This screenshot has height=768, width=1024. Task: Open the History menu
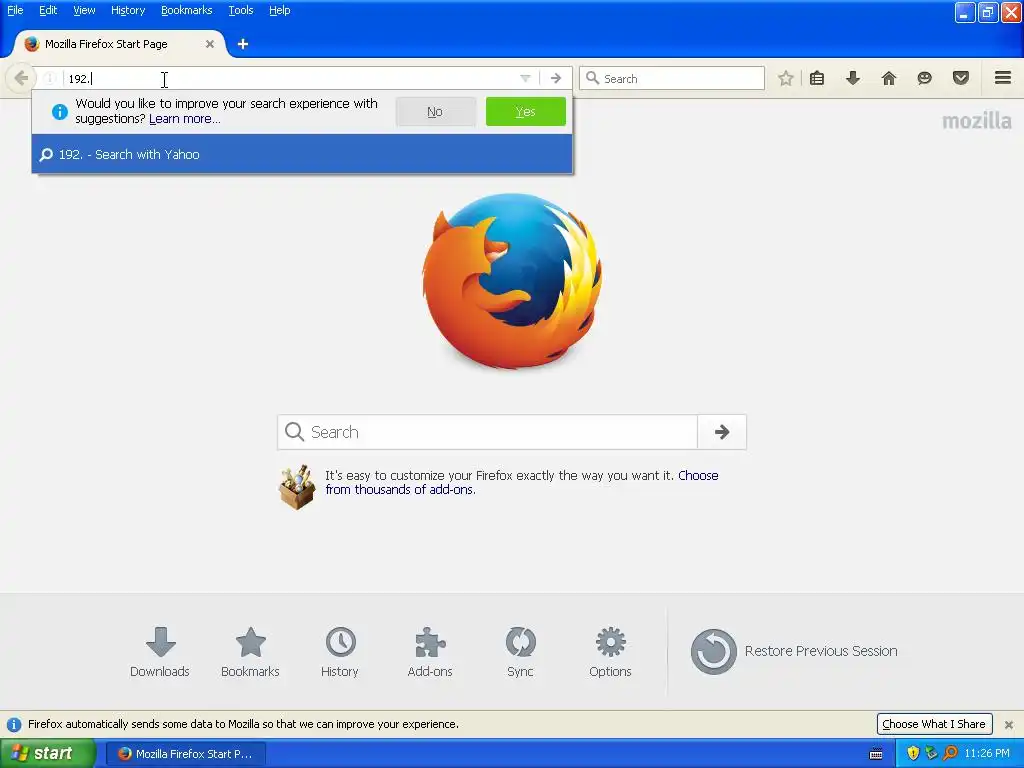pyautogui.click(x=128, y=10)
